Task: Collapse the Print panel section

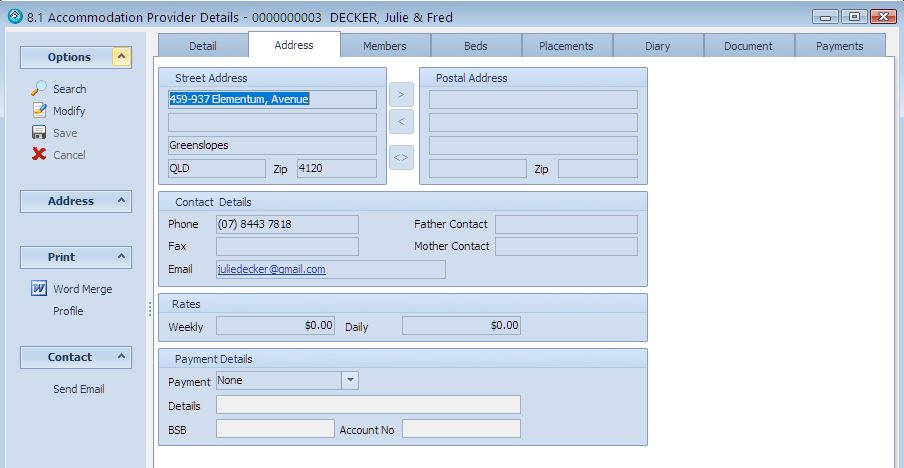Action: 121,257
